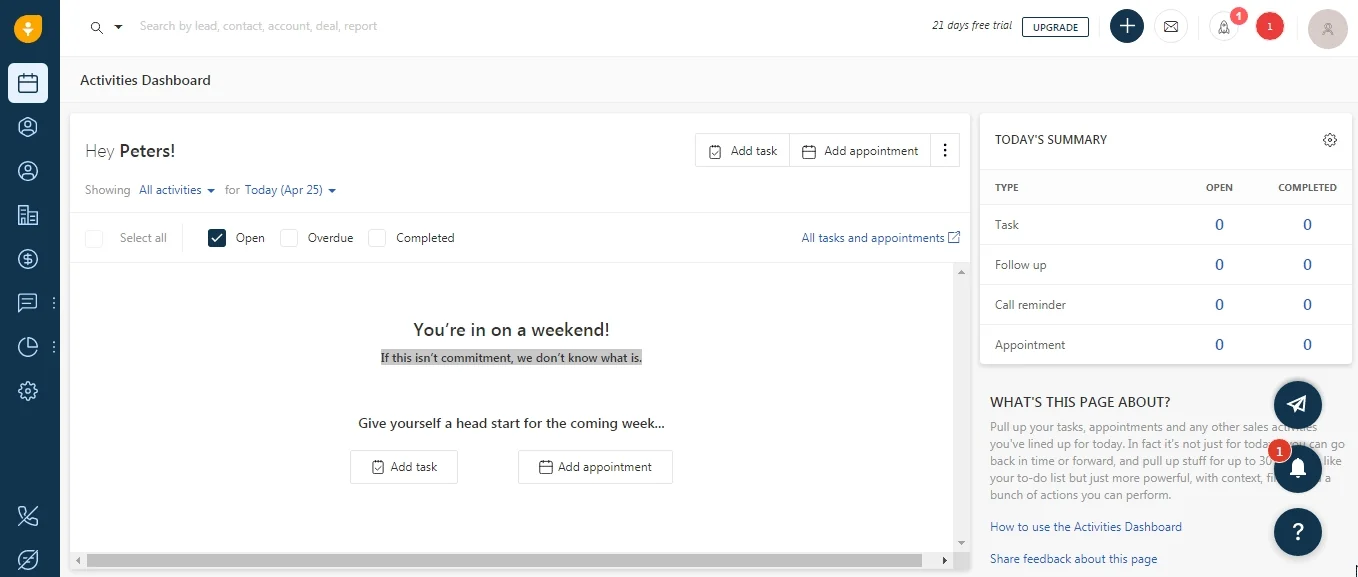Screen dimensions: 1358x577
Task: Open three-dot more options beside Add appointment
Action: point(945,151)
